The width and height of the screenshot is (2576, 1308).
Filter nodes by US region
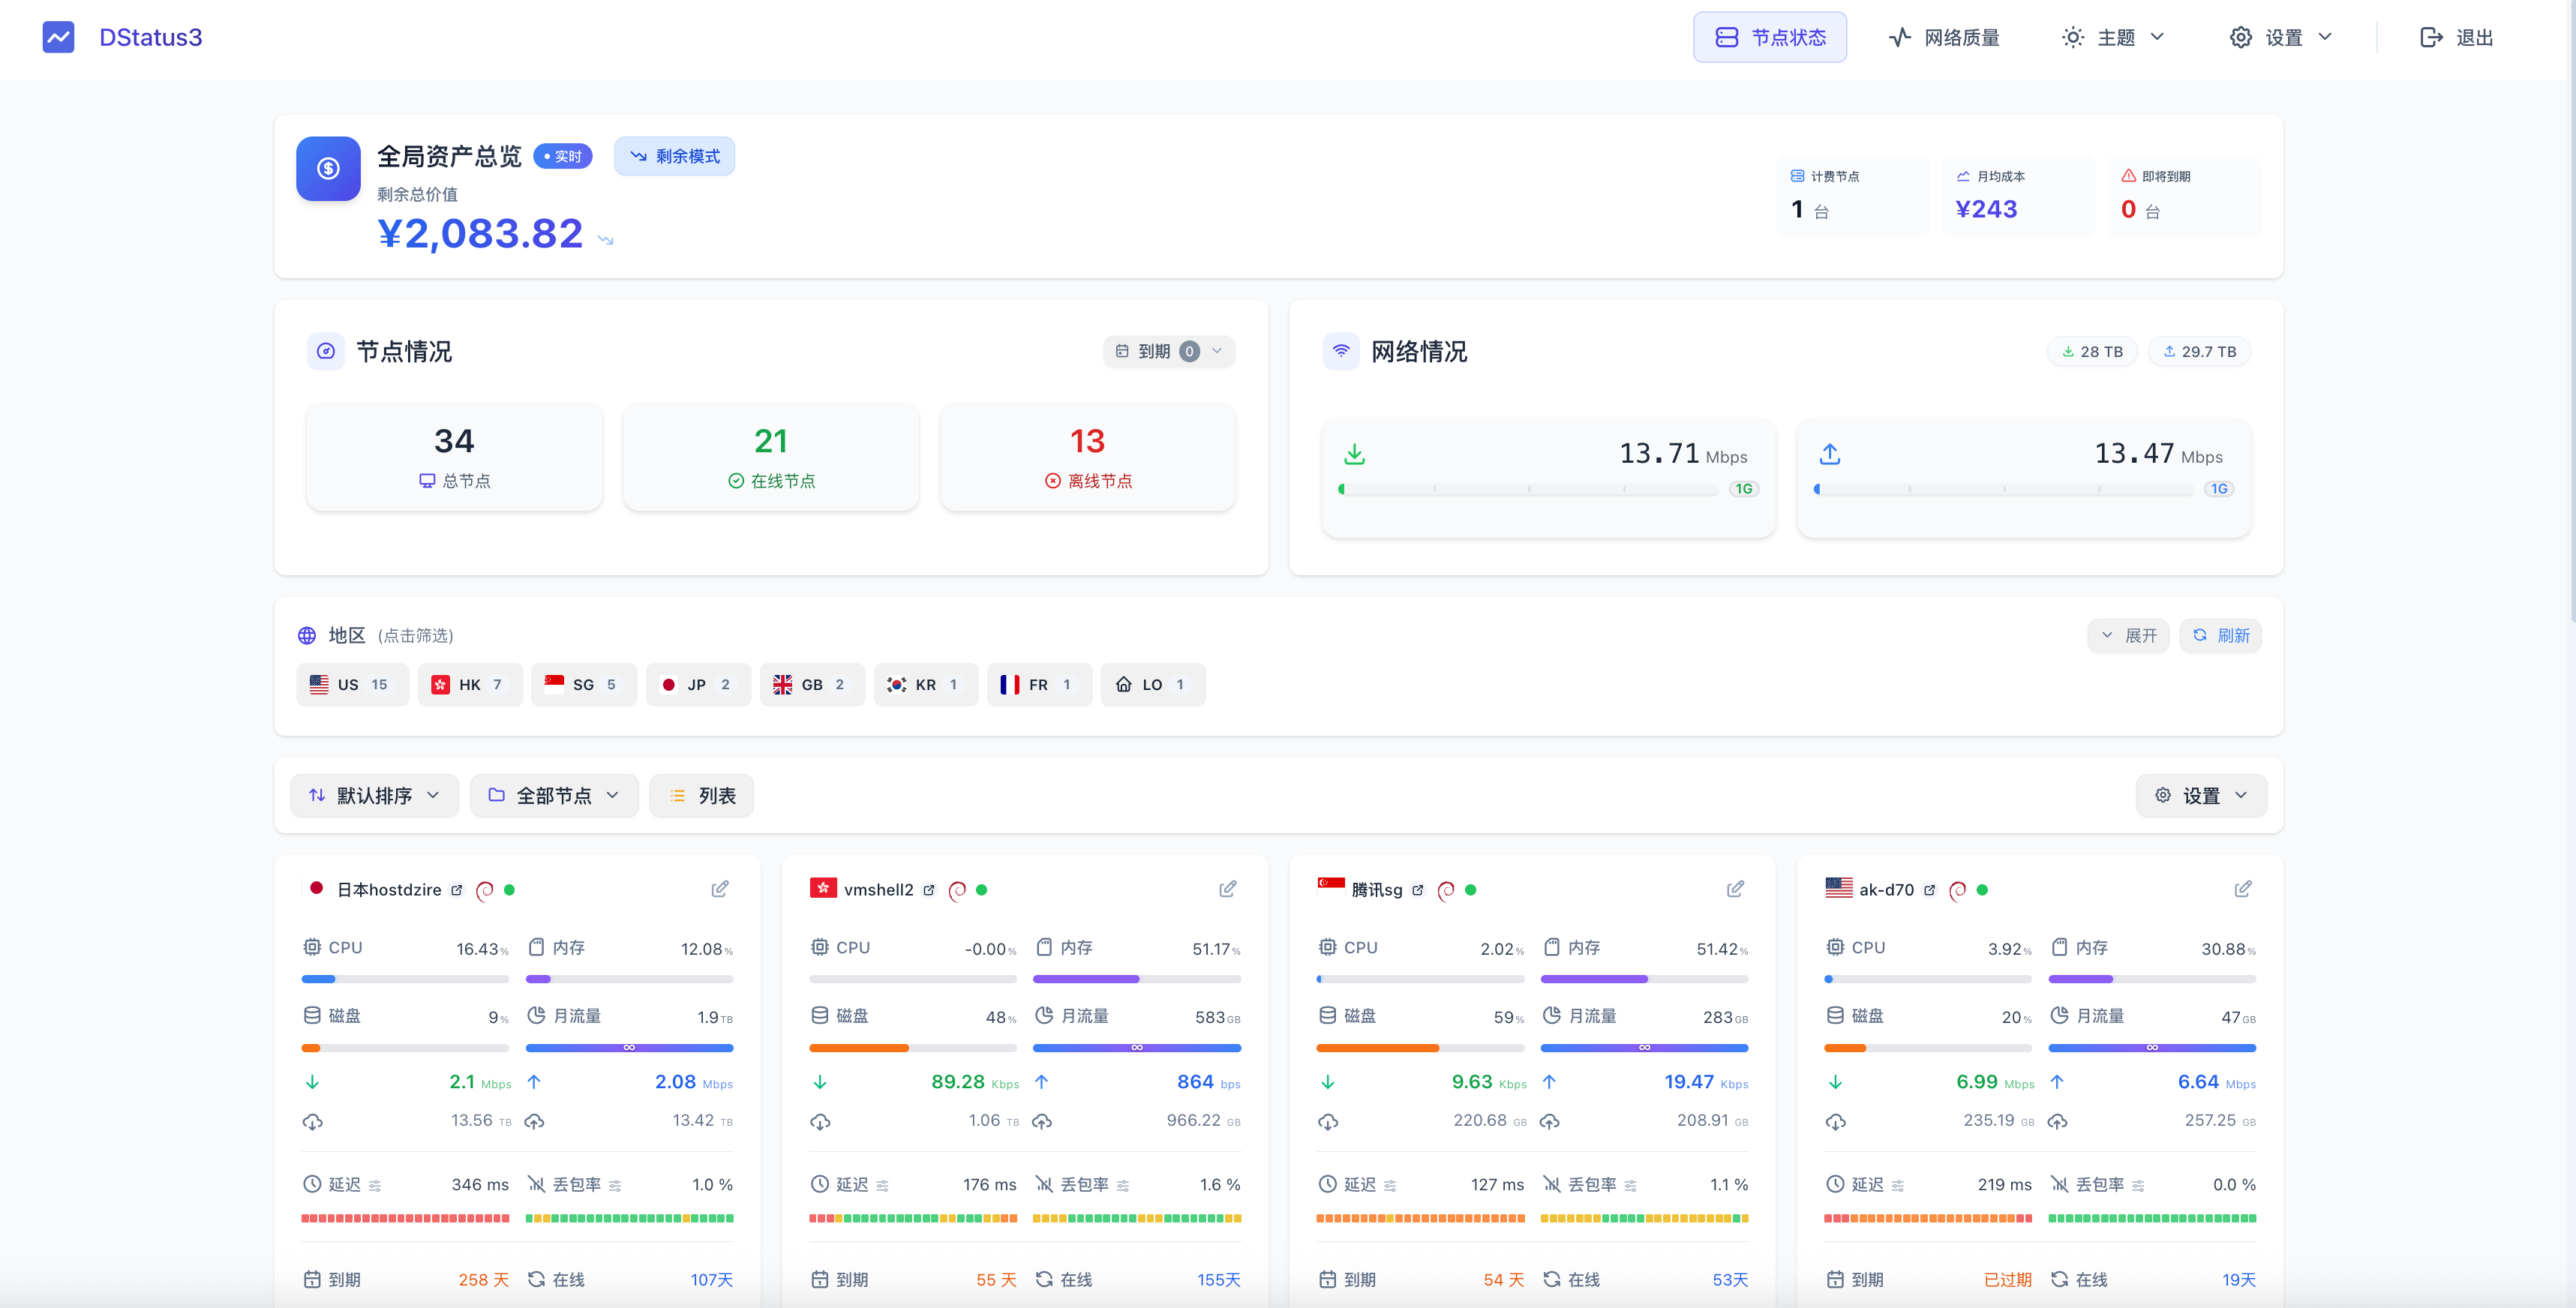pos(352,685)
